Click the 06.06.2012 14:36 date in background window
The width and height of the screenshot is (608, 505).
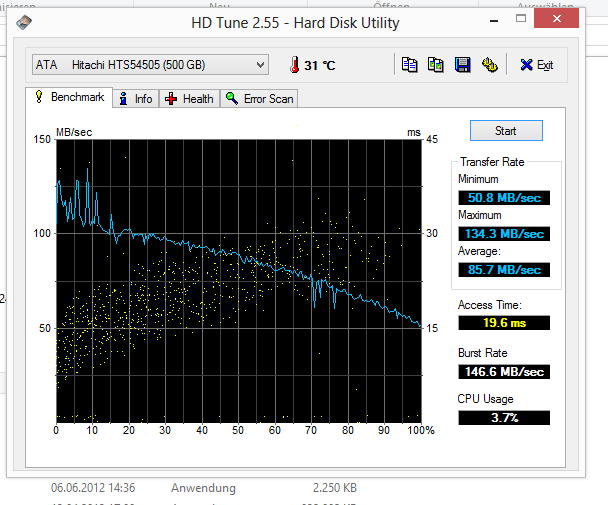[93, 488]
